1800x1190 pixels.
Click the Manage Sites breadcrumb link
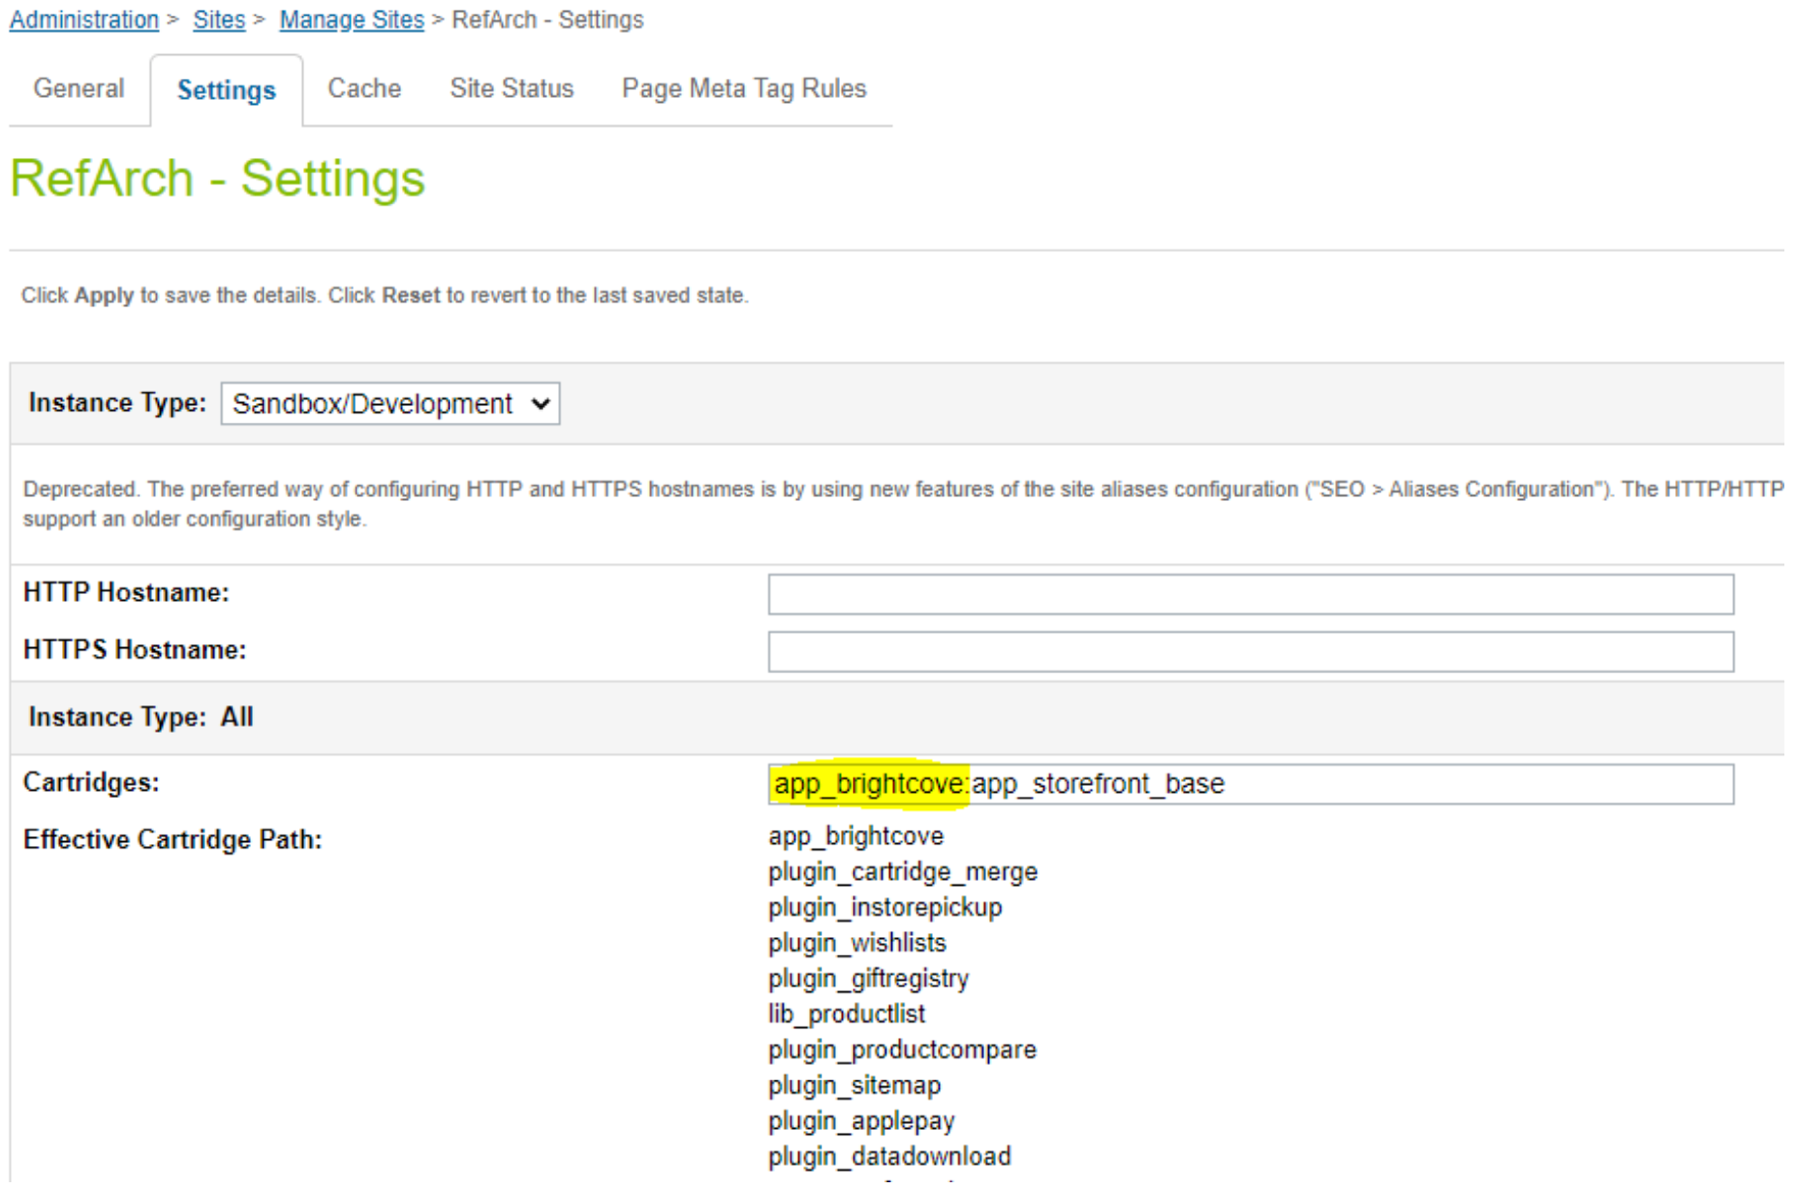351,20
